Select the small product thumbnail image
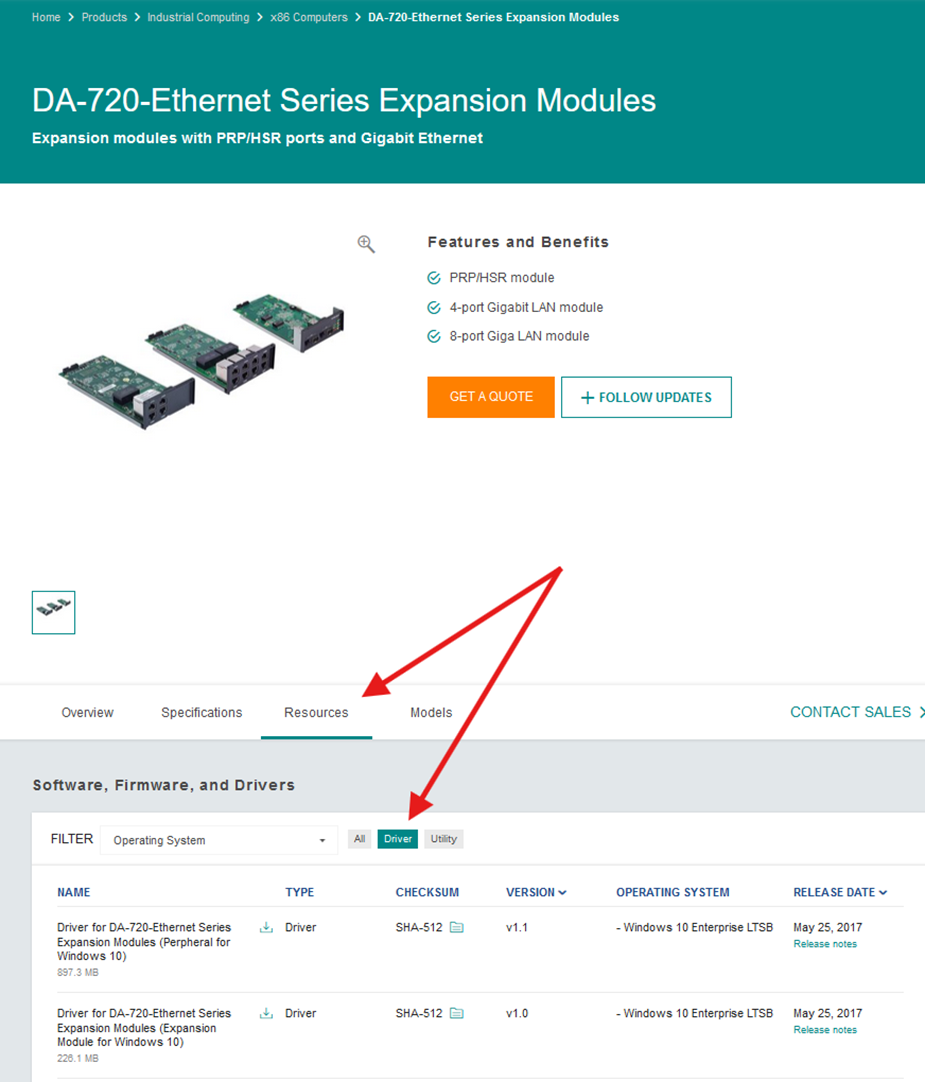Viewport: 925px width, 1082px height. [x=54, y=612]
